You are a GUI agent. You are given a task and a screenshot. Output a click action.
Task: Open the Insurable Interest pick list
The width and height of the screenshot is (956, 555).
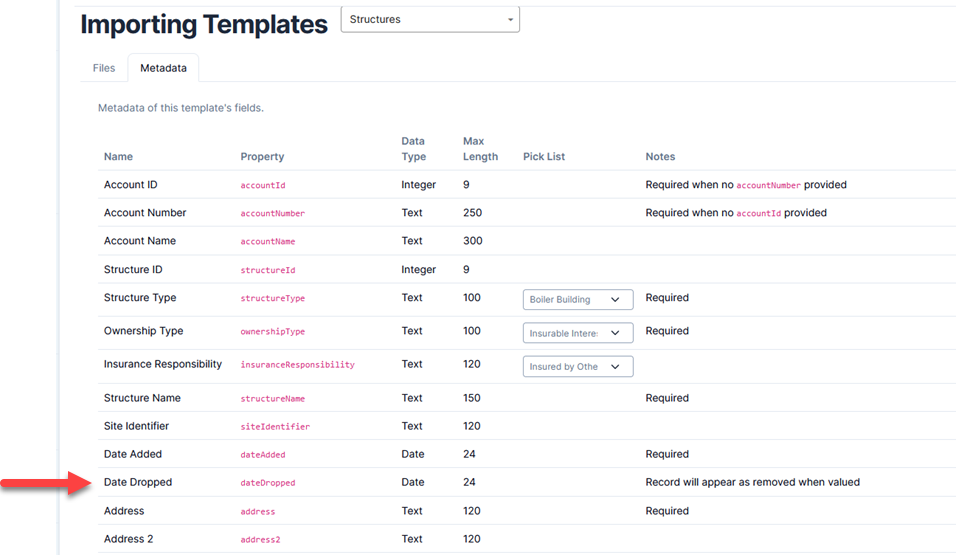click(578, 333)
